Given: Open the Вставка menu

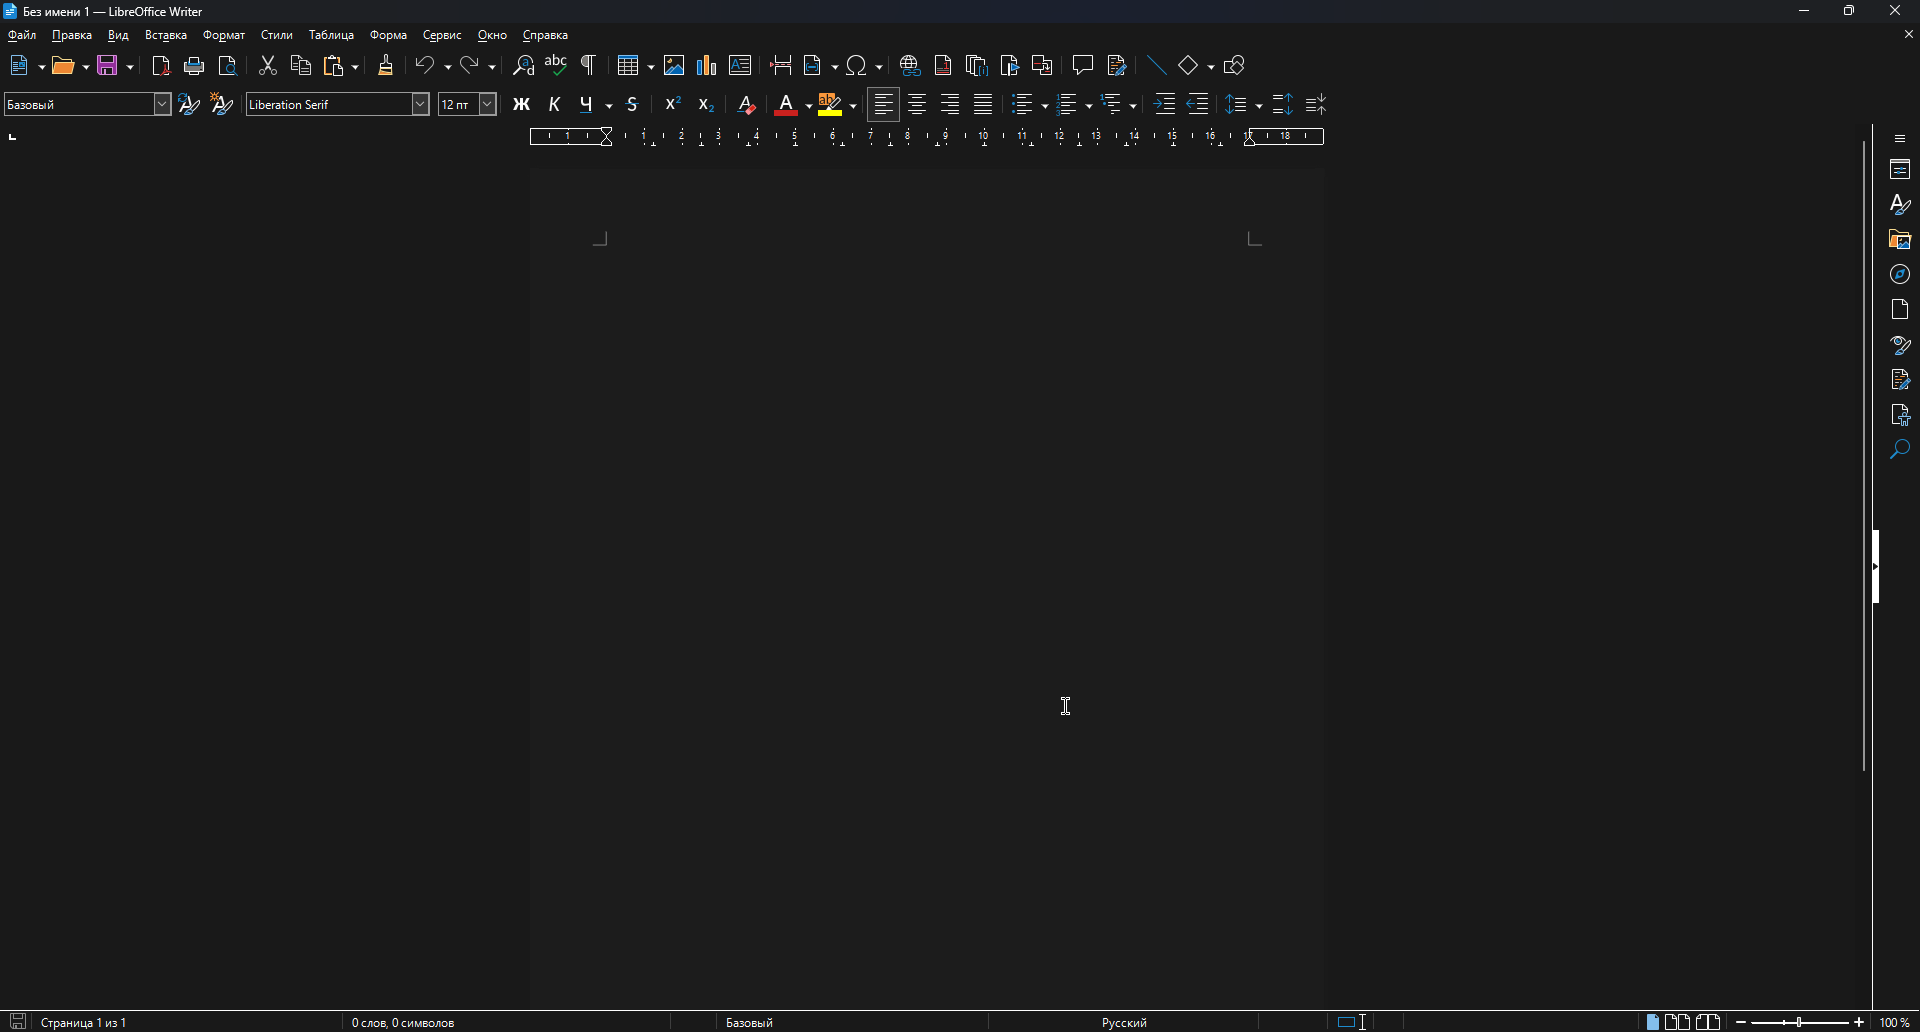Looking at the screenshot, I should pos(166,35).
